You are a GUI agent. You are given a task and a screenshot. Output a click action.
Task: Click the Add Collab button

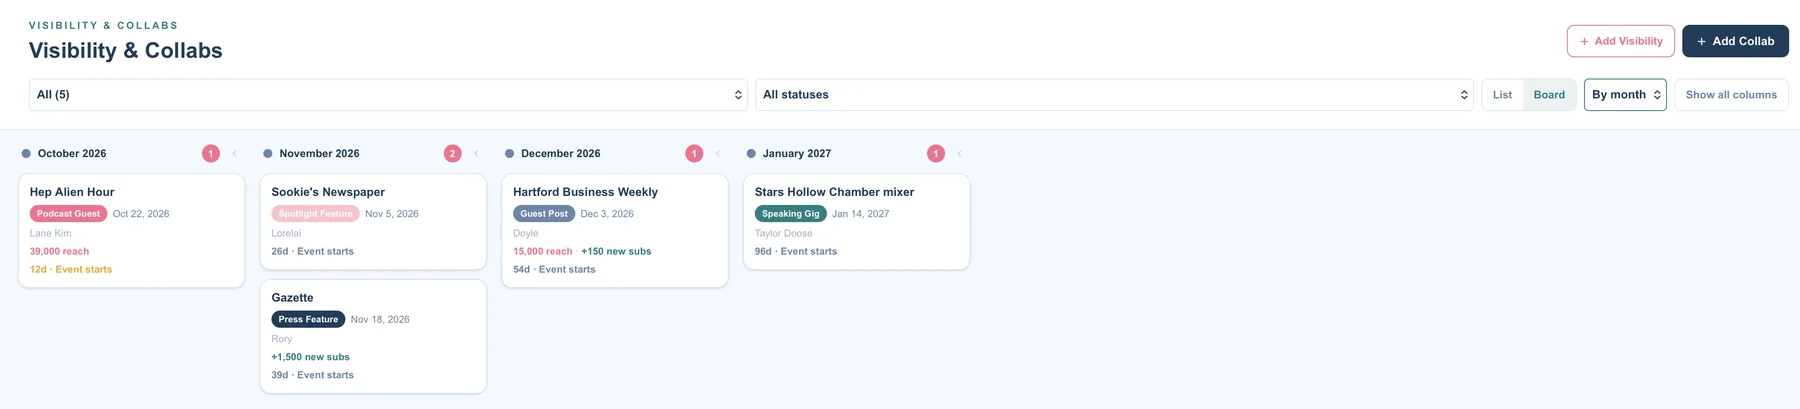(x=1735, y=41)
